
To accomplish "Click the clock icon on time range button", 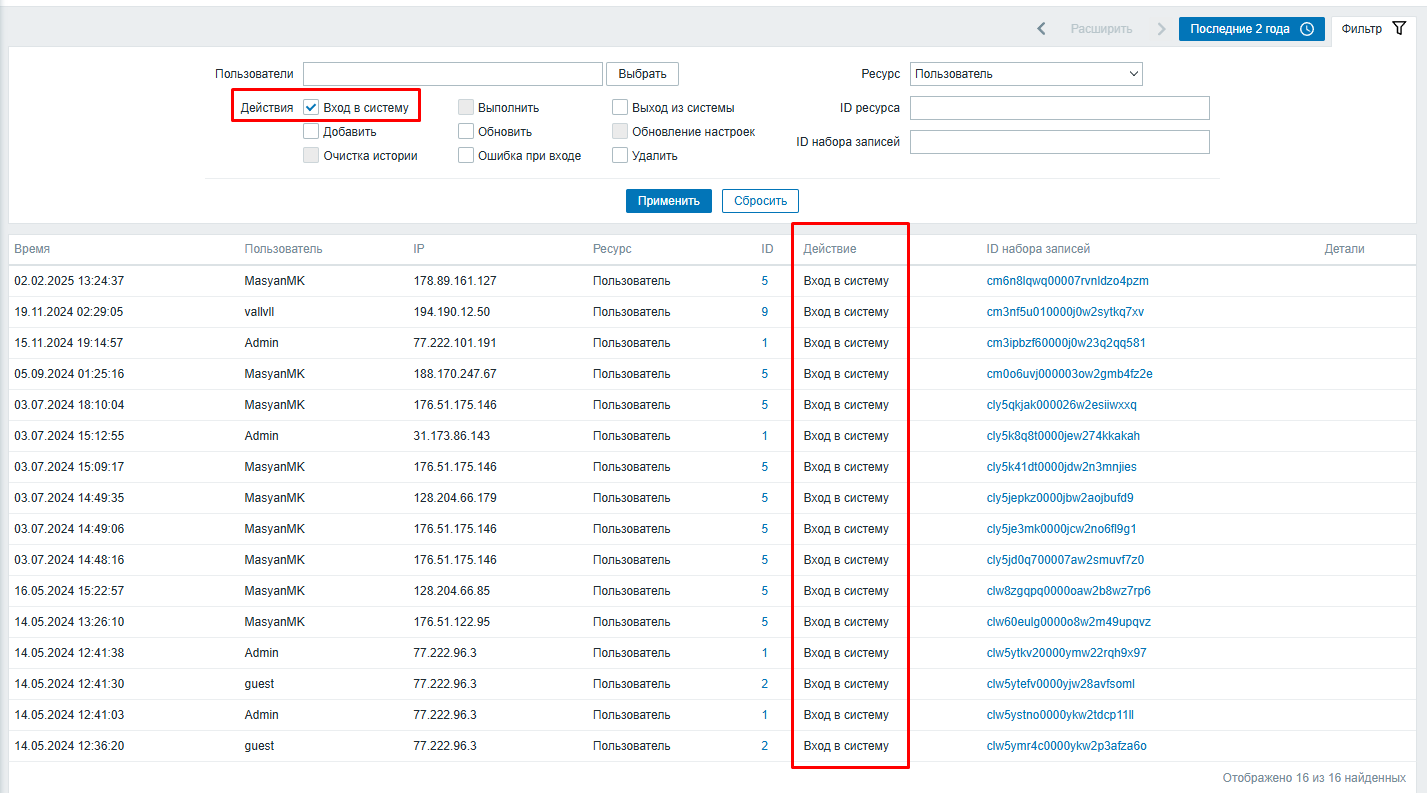I will click(1306, 29).
